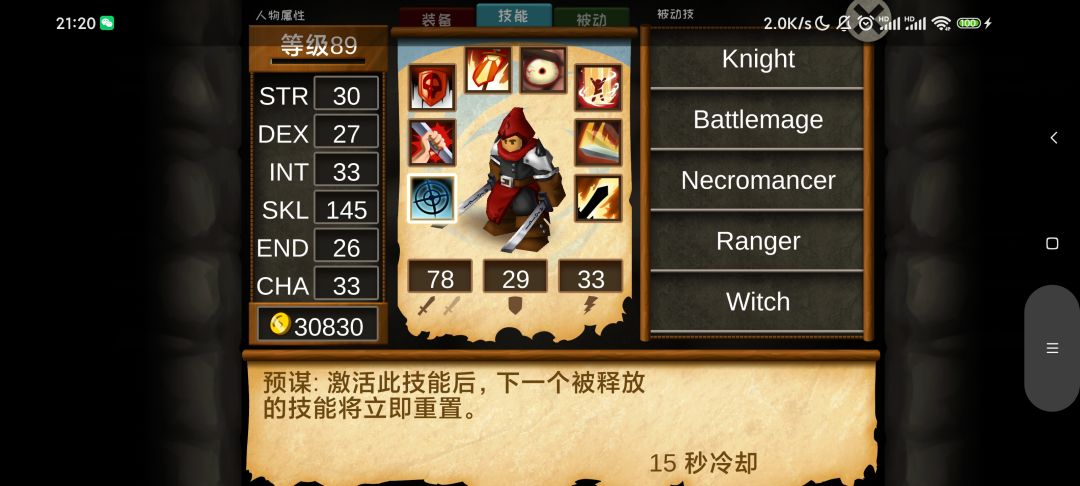Image resolution: width=1080 pixels, height=486 pixels.
Task: Select the eyeball skill icon
Action: 543,70
